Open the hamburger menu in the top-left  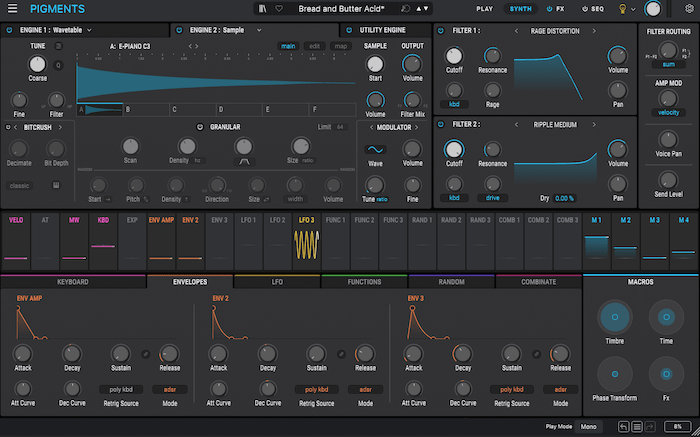point(10,9)
